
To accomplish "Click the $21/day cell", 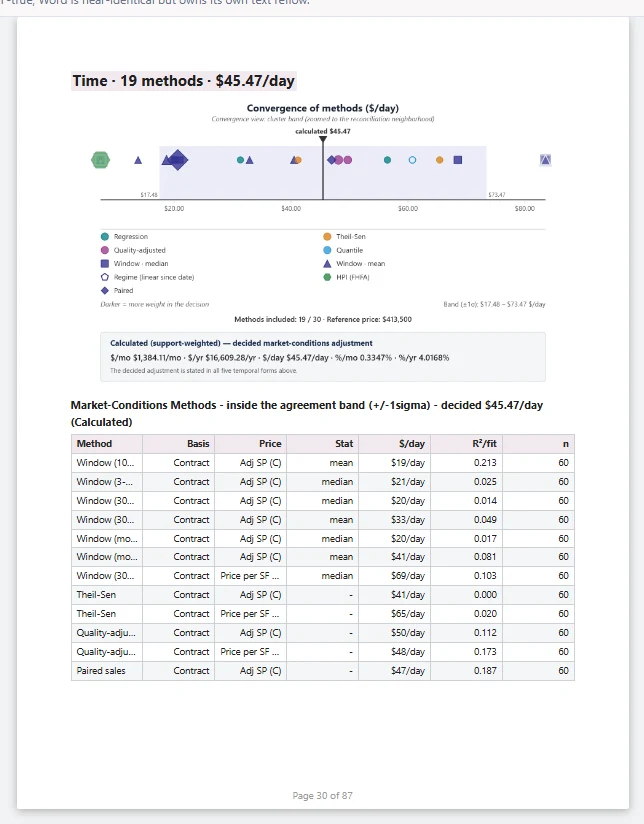I will [x=394, y=481].
